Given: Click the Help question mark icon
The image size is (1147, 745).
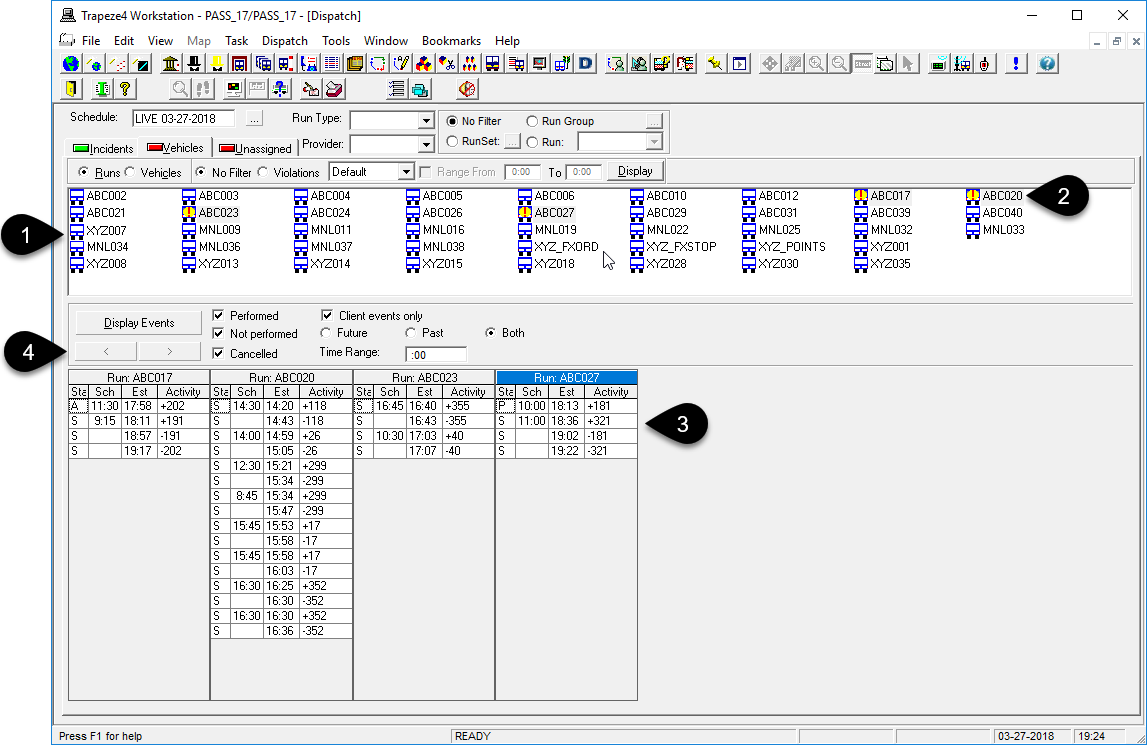Looking at the screenshot, I should (x=1045, y=63).
